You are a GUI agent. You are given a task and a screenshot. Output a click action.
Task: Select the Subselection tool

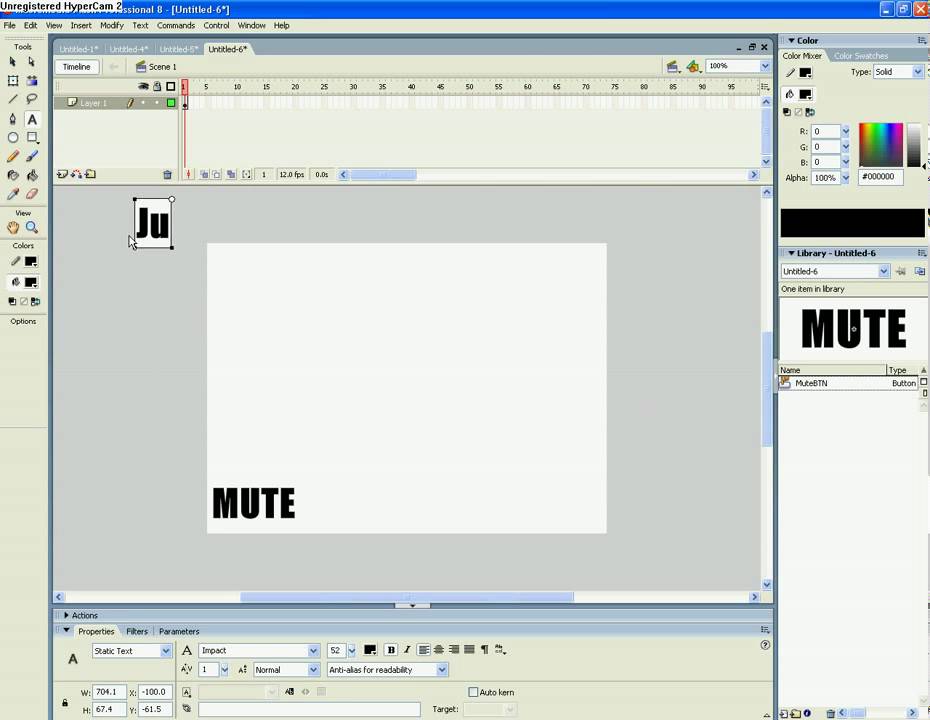(32, 62)
